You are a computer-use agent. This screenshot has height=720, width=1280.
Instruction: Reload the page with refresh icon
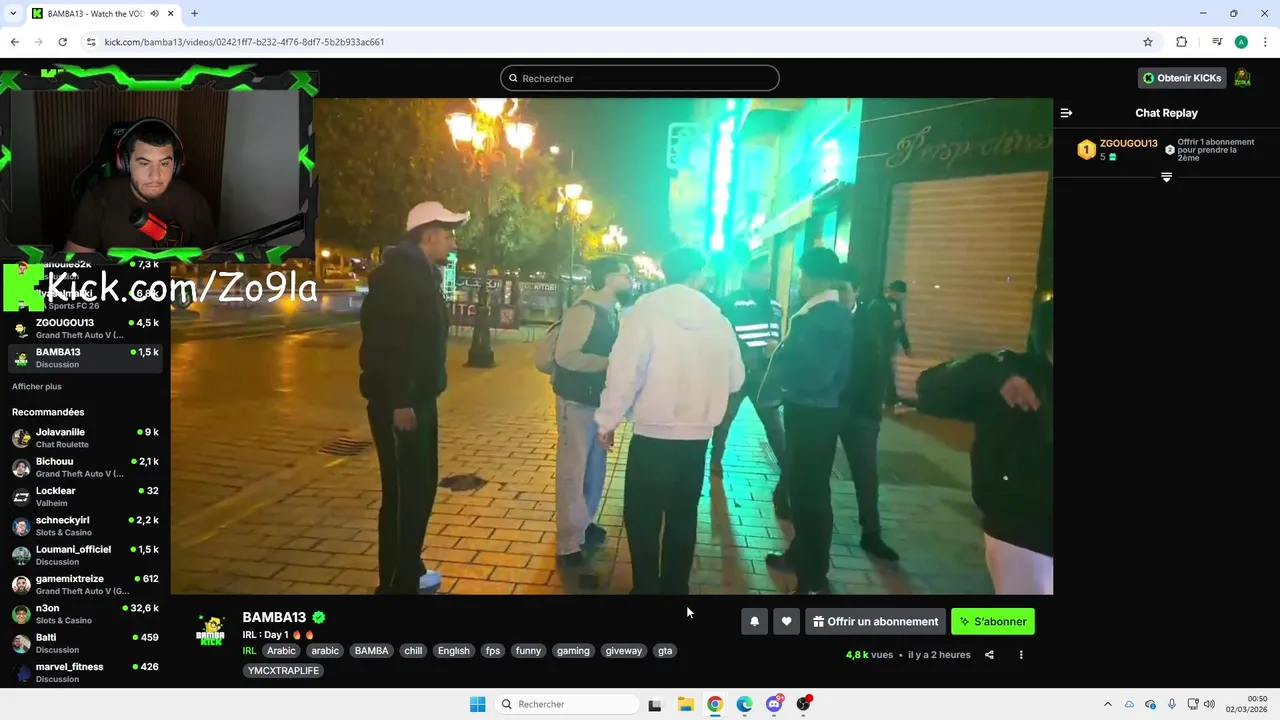pyautogui.click(x=62, y=42)
